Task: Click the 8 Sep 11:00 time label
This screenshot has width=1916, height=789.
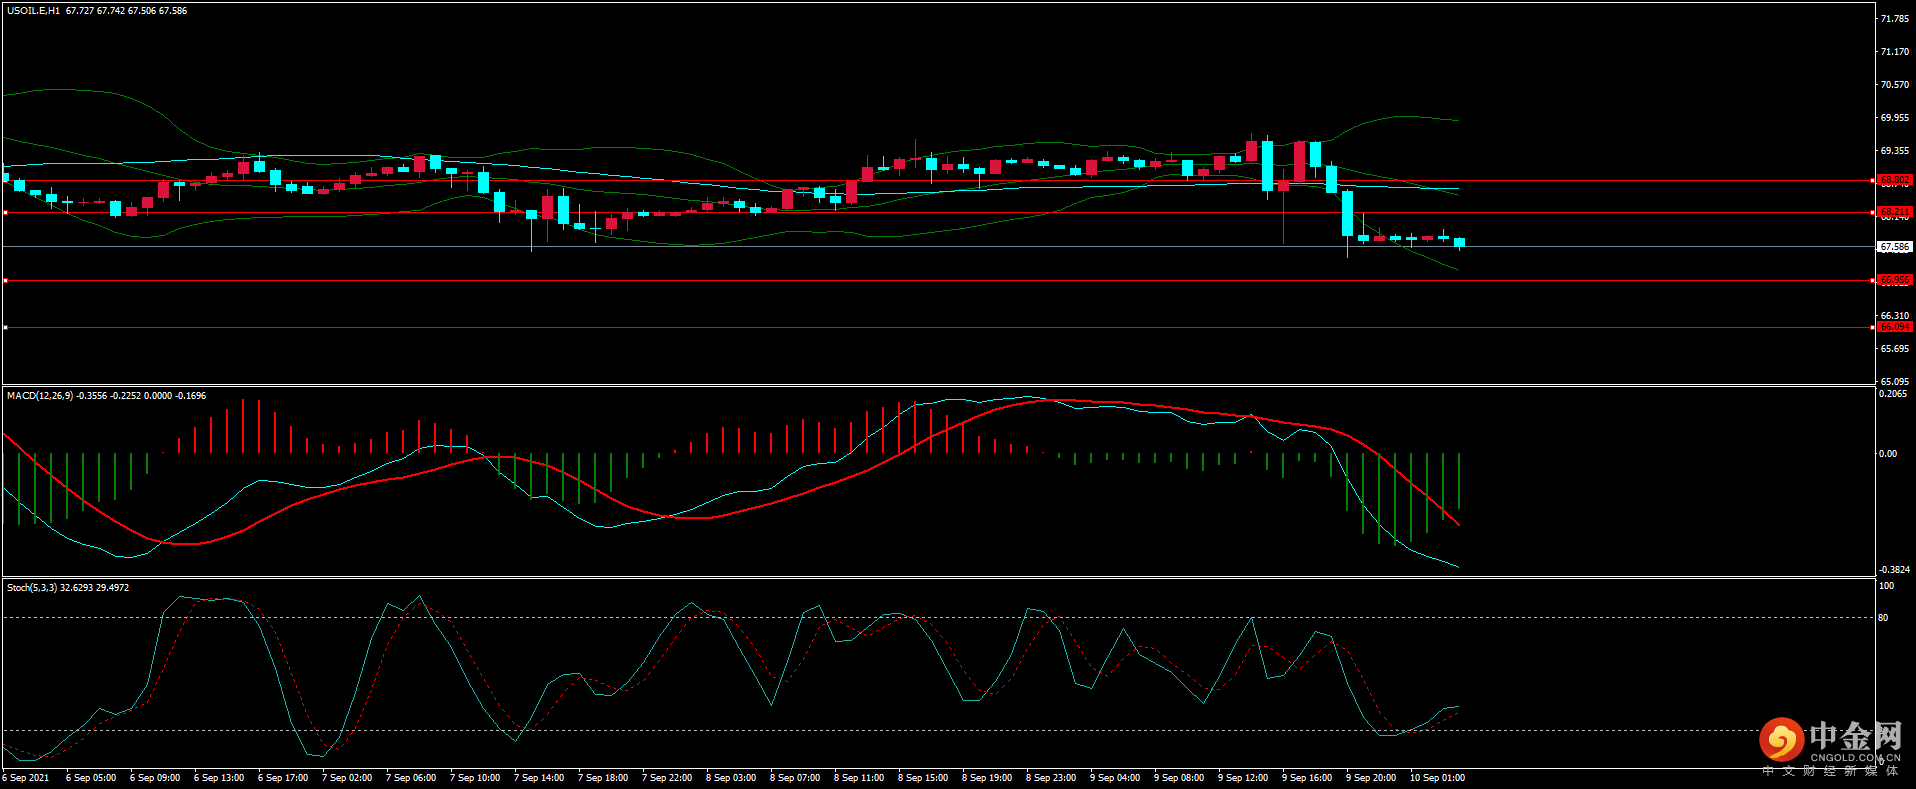Action: (x=858, y=778)
